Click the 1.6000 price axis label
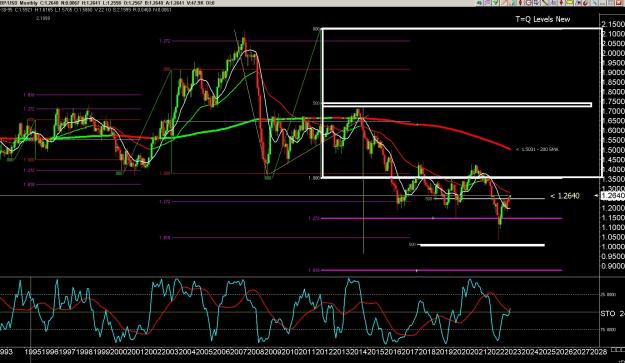 [x=614, y=131]
